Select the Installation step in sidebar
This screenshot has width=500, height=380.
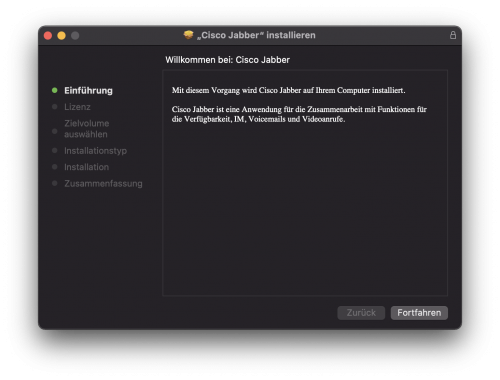(x=86, y=167)
